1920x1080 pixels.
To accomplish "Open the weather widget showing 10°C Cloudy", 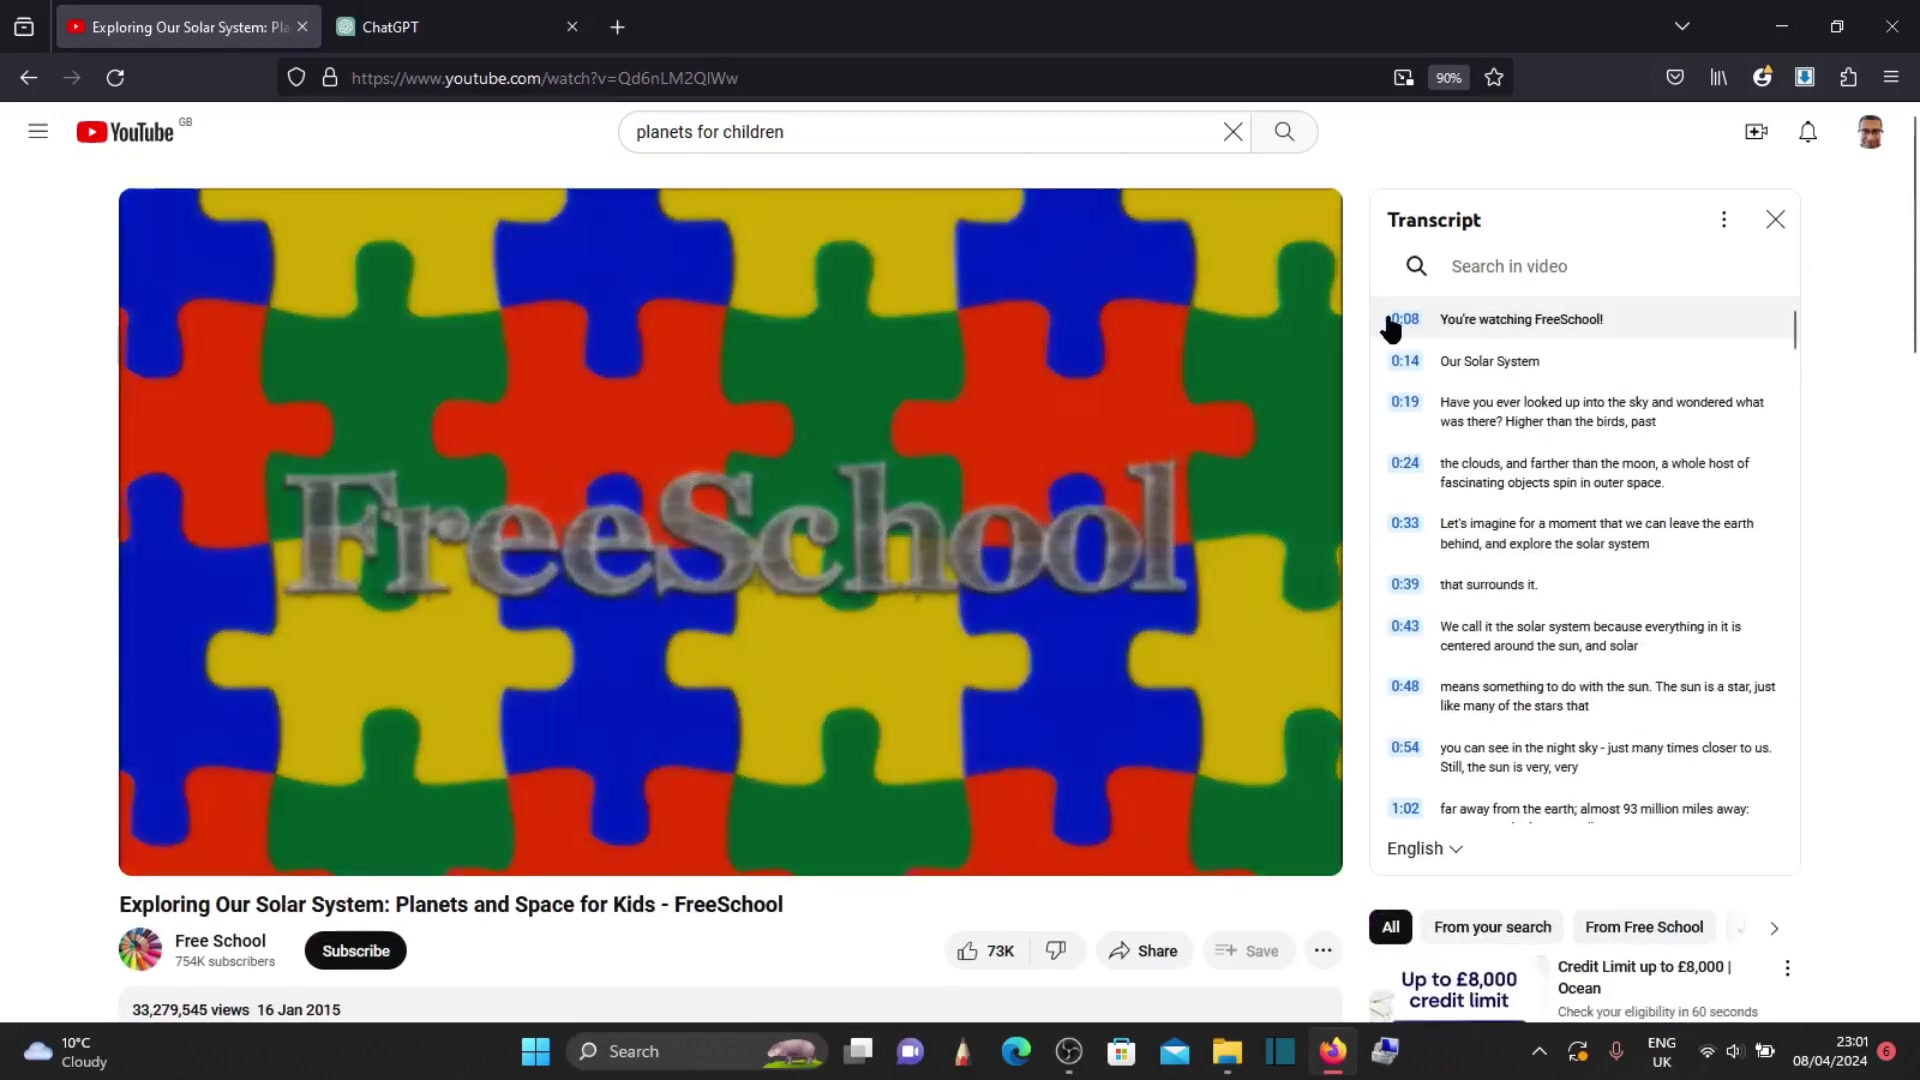I will click(66, 1052).
